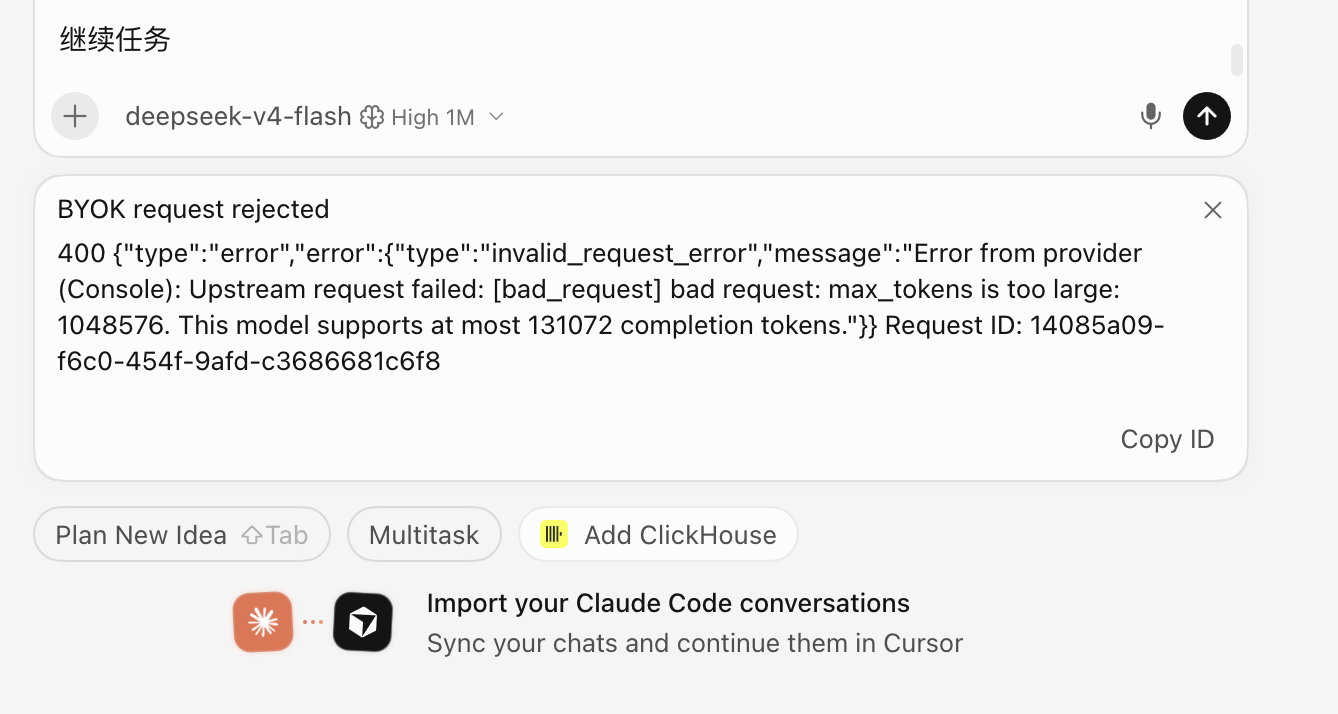1338x714 pixels.
Task: Open Import your Claude Code conversations
Action: 668,603
